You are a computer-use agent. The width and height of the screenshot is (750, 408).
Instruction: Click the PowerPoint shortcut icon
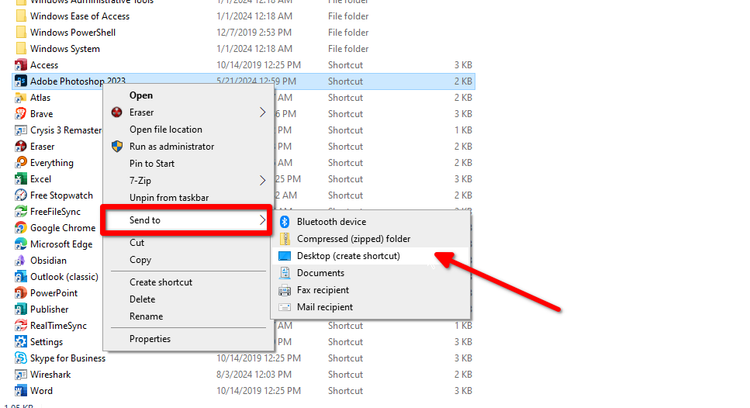pos(21,293)
